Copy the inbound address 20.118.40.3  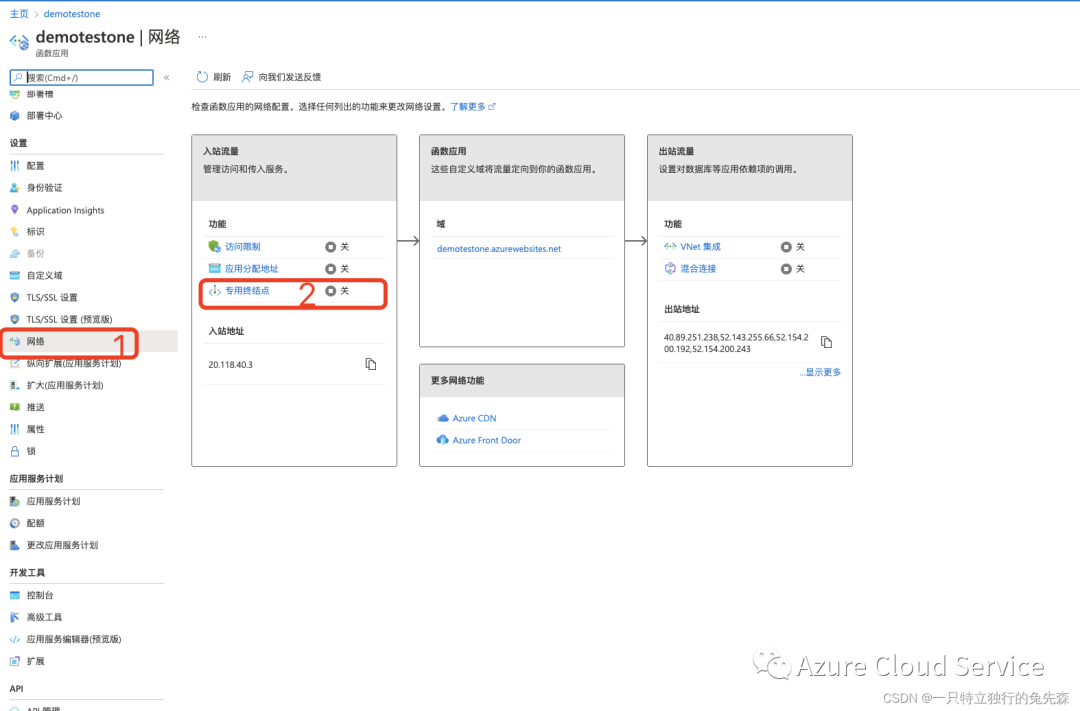(x=371, y=364)
